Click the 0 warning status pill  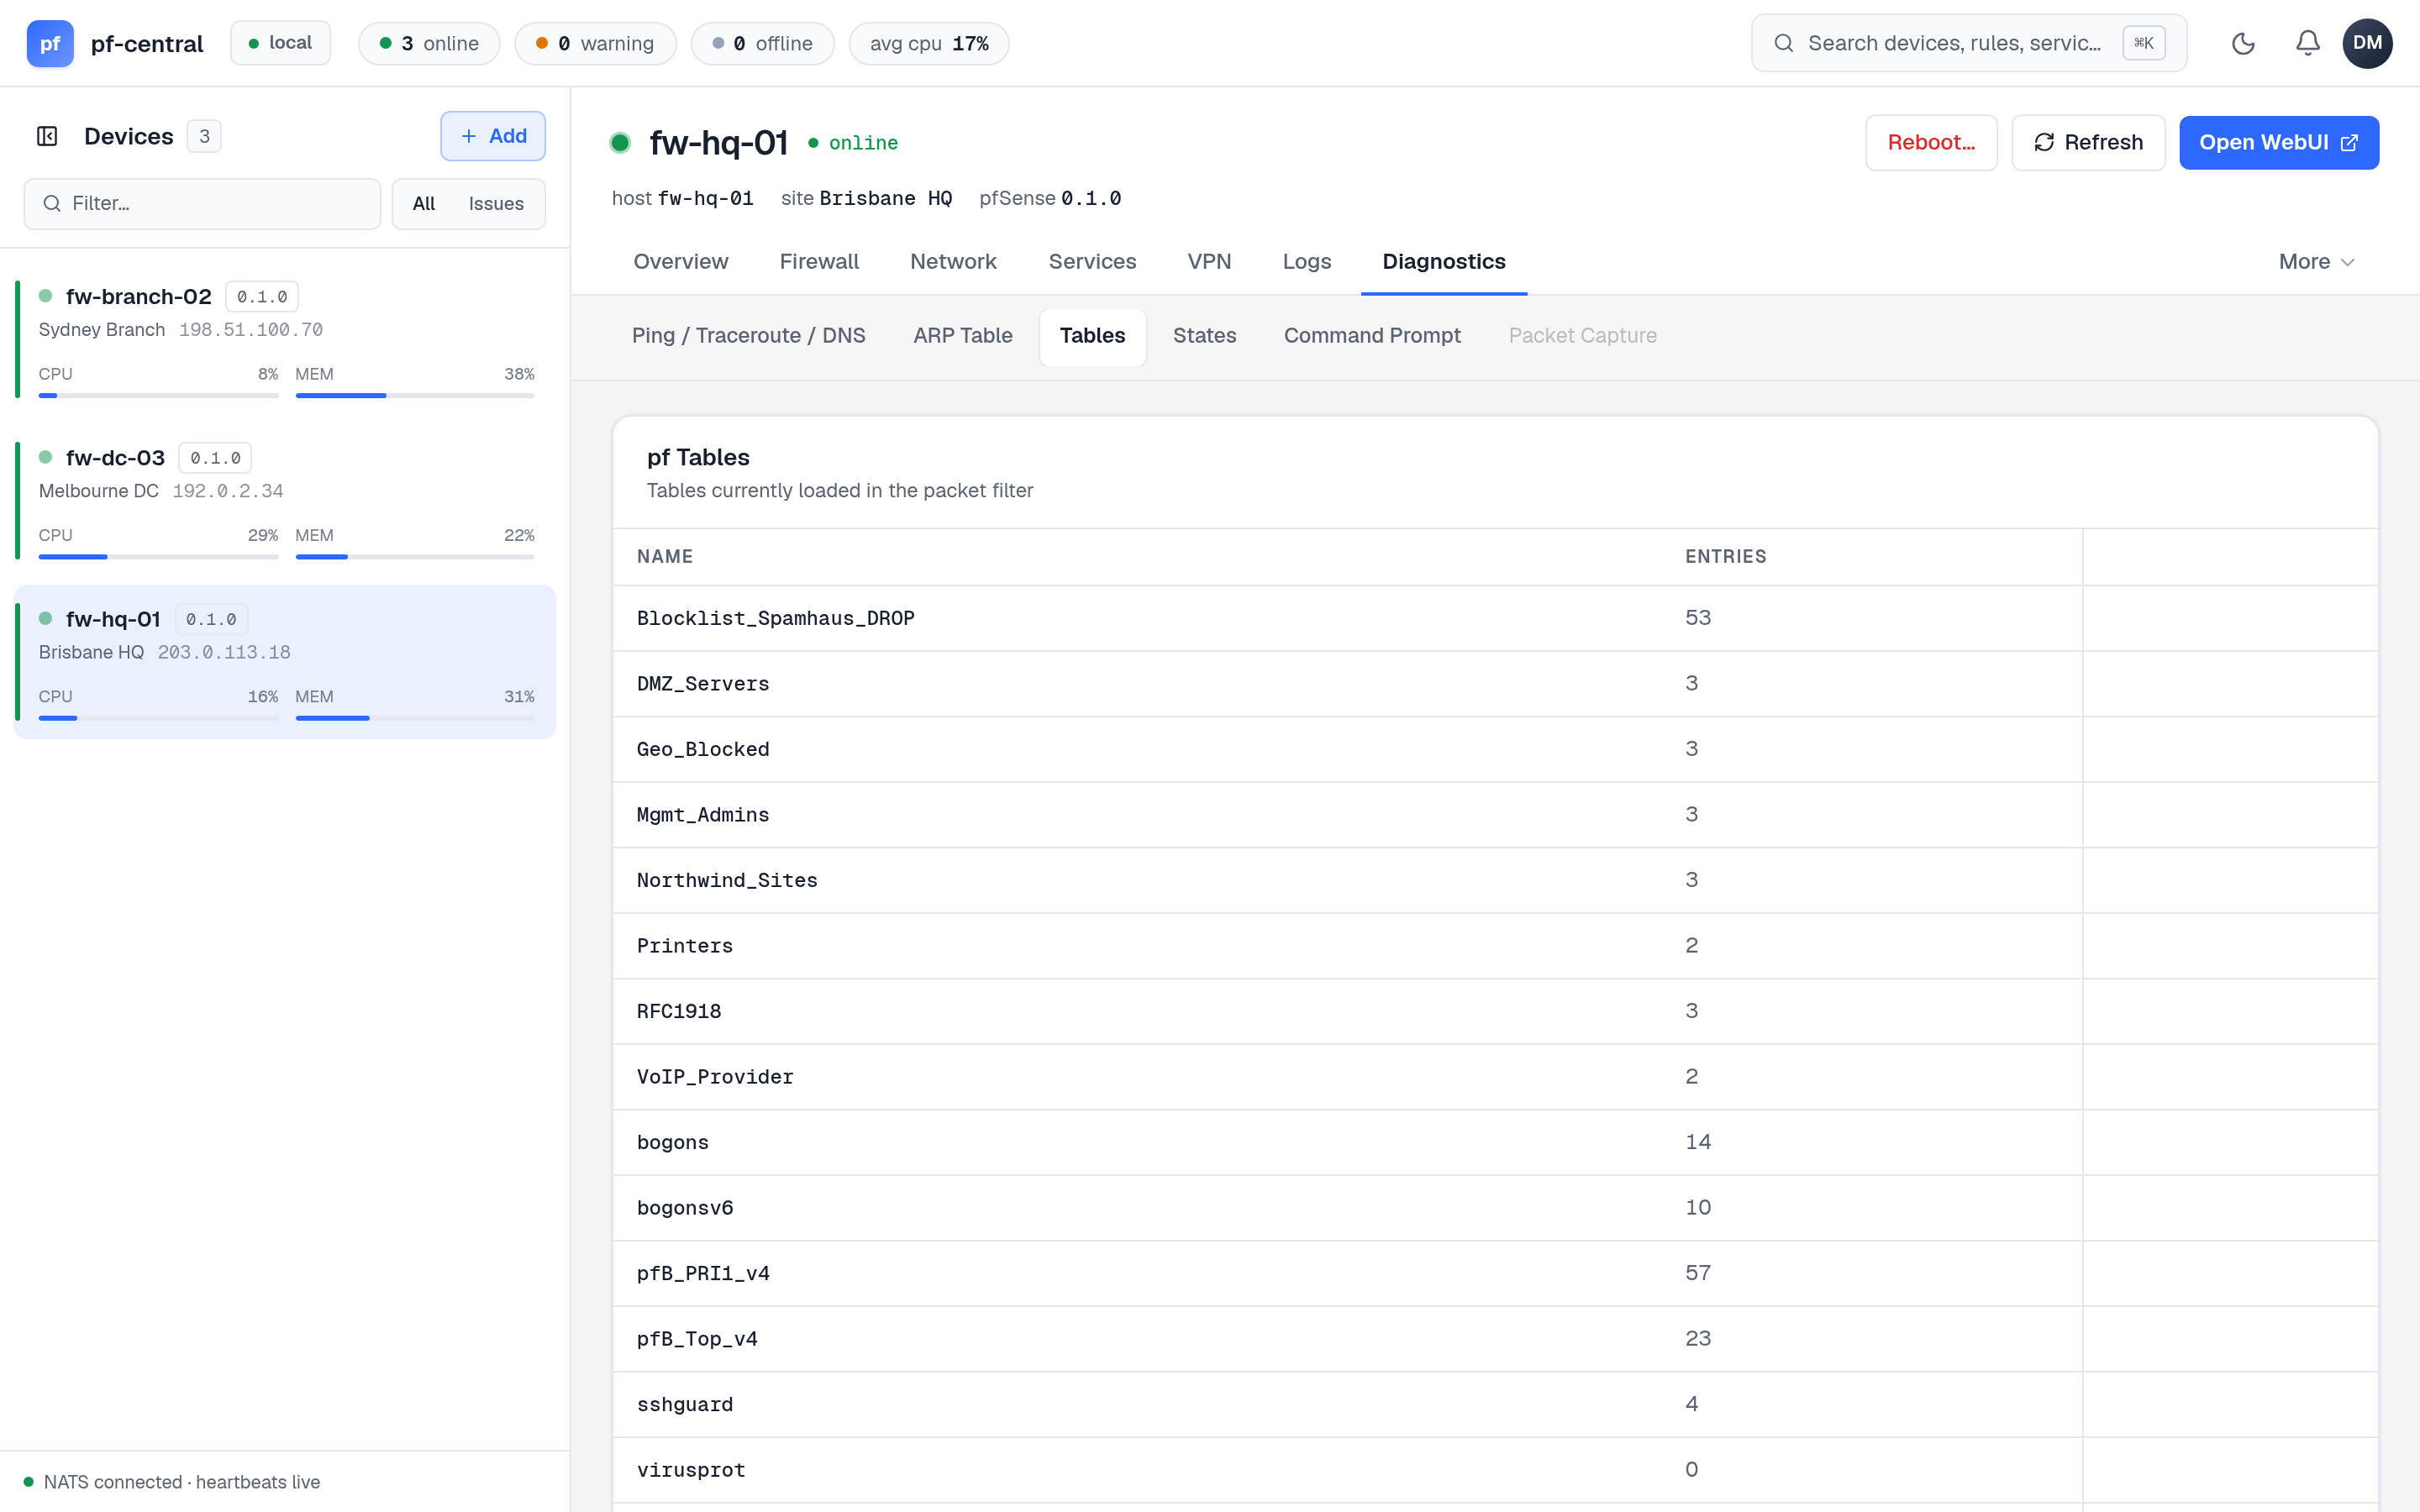pyautogui.click(x=595, y=43)
